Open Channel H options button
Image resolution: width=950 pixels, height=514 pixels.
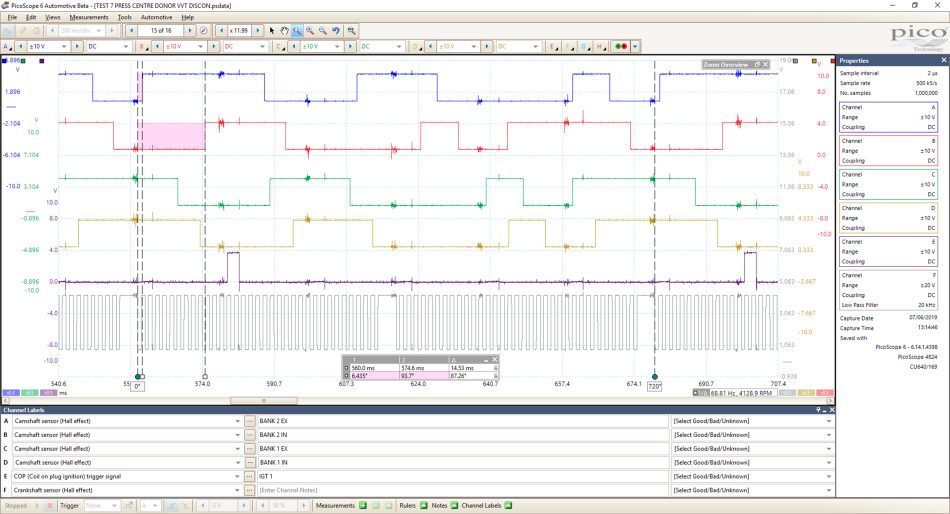point(600,46)
